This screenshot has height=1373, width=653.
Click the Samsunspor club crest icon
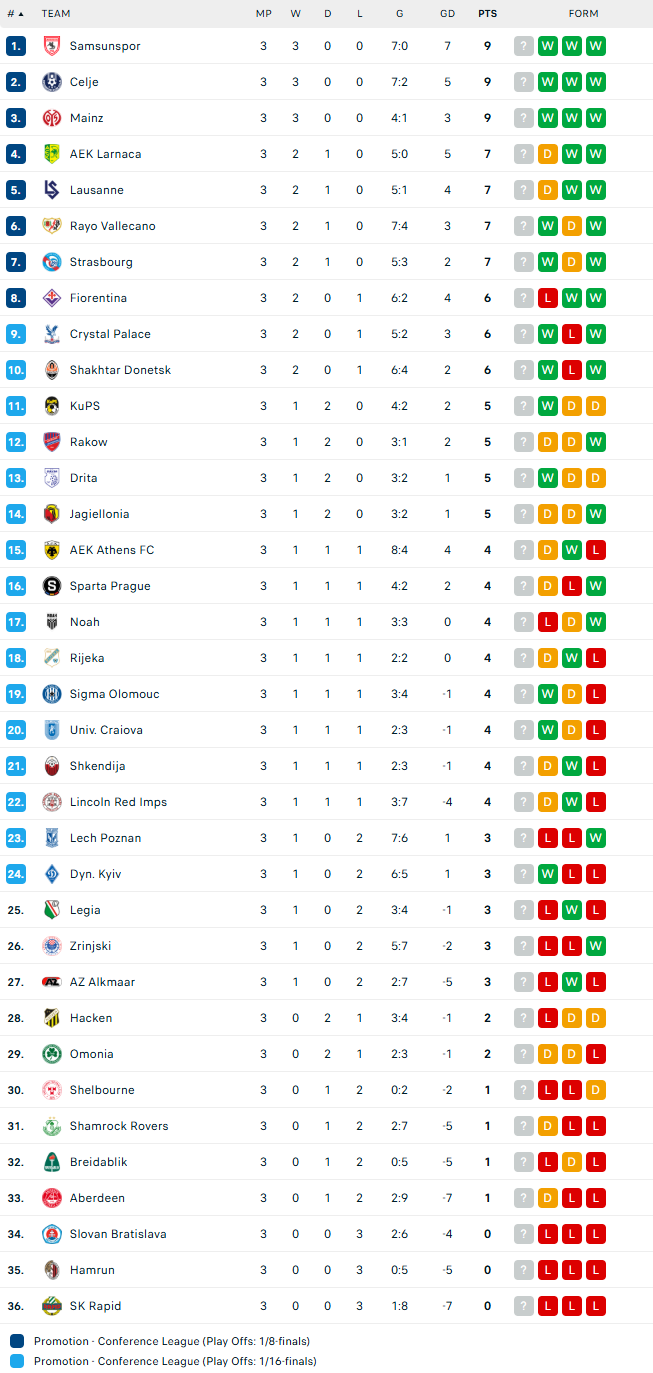(x=52, y=46)
